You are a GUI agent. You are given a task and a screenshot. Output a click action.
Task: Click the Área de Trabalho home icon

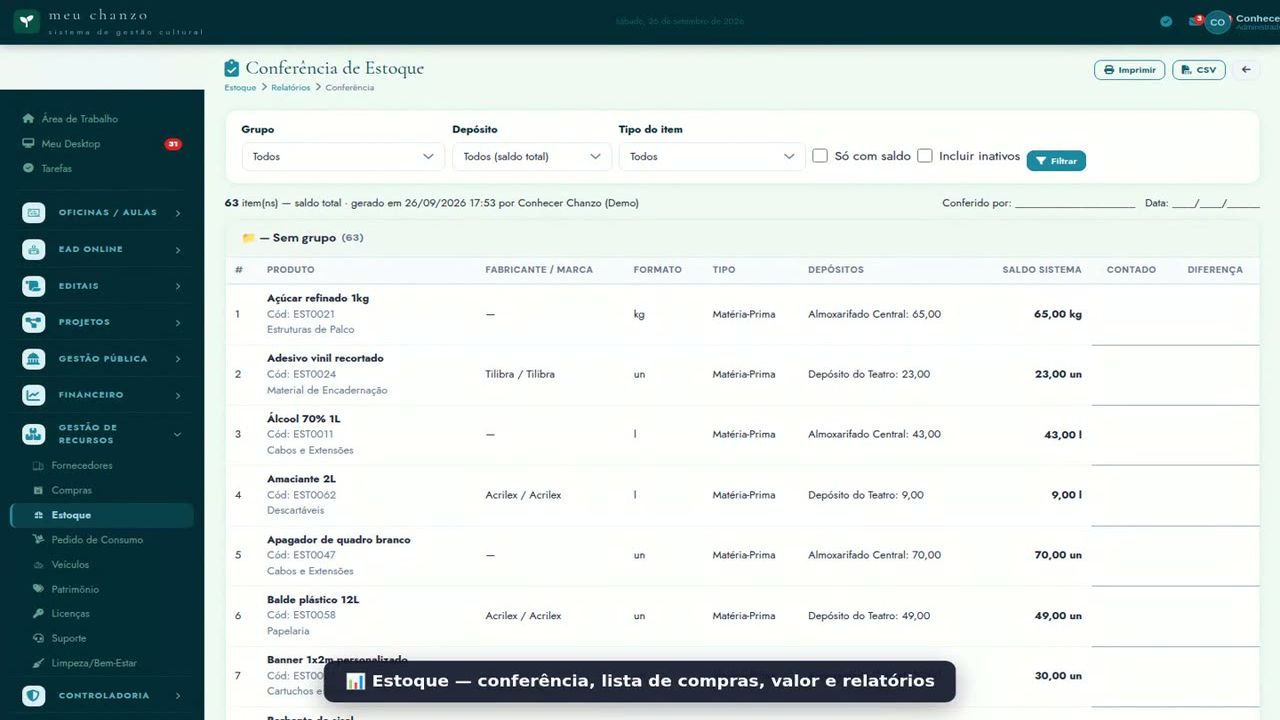point(28,119)
